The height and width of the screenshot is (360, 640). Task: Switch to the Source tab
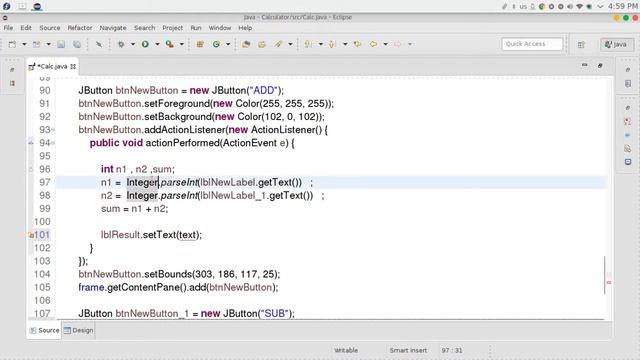(x=44, y=330)
